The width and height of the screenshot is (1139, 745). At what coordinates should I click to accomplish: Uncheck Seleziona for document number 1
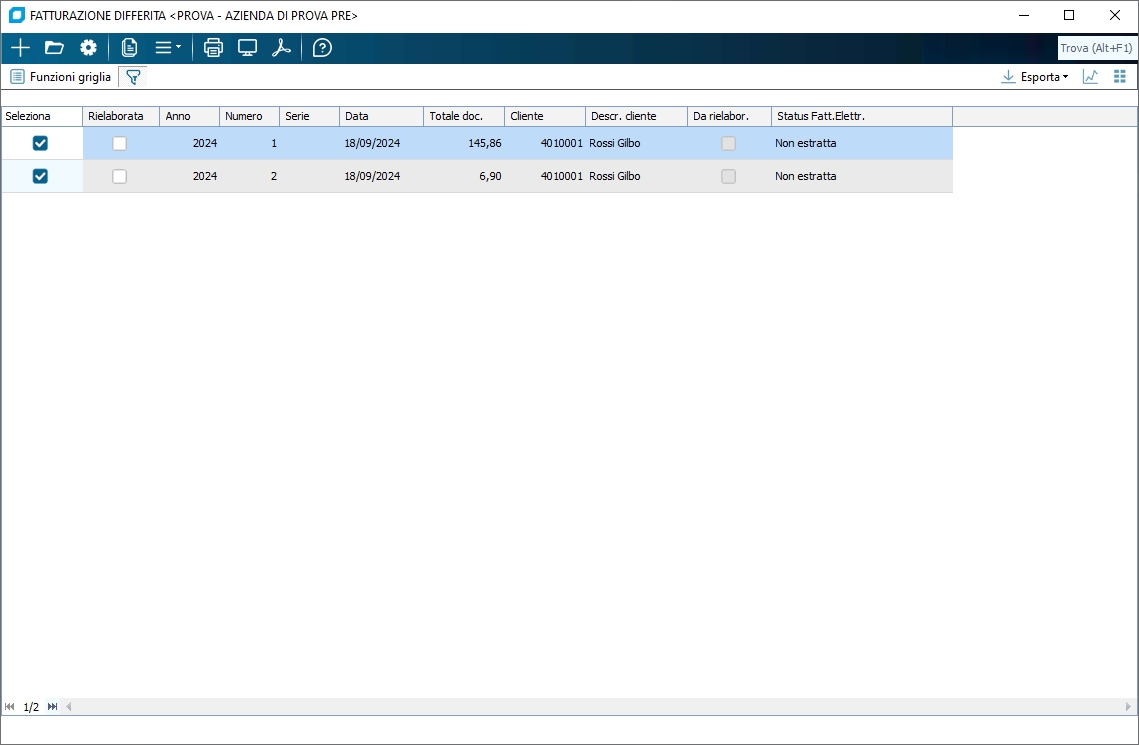pyautogui.click(x=41, y=144)
